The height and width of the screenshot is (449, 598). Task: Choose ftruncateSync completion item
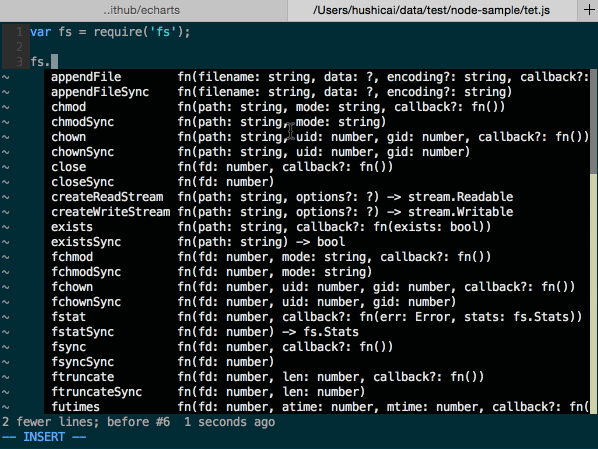317,392
